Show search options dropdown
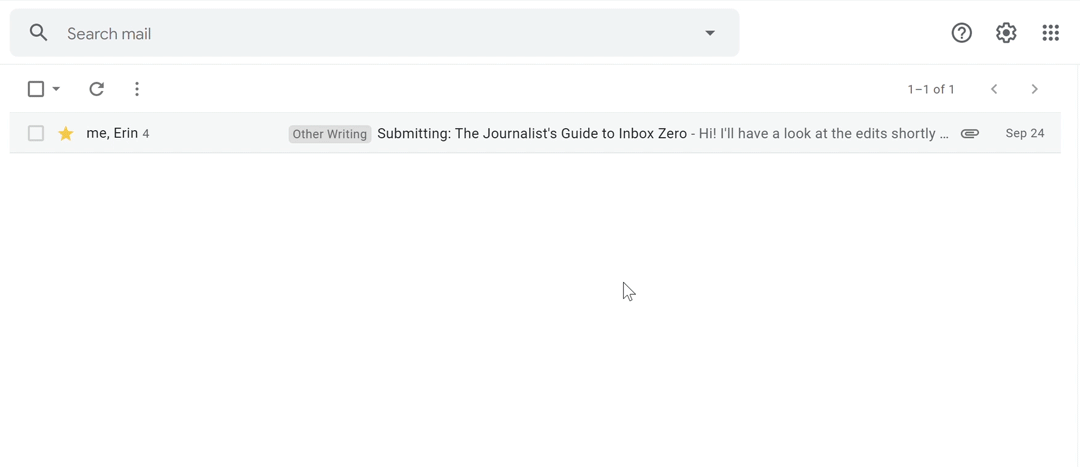The image size is (1080, 467). click(x=710, y=33)
